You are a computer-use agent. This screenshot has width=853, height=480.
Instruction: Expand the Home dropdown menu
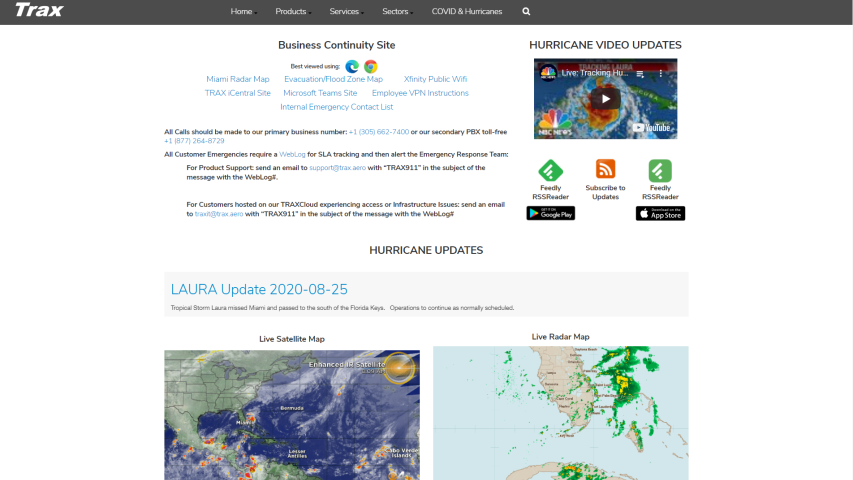tap(242, 12)
